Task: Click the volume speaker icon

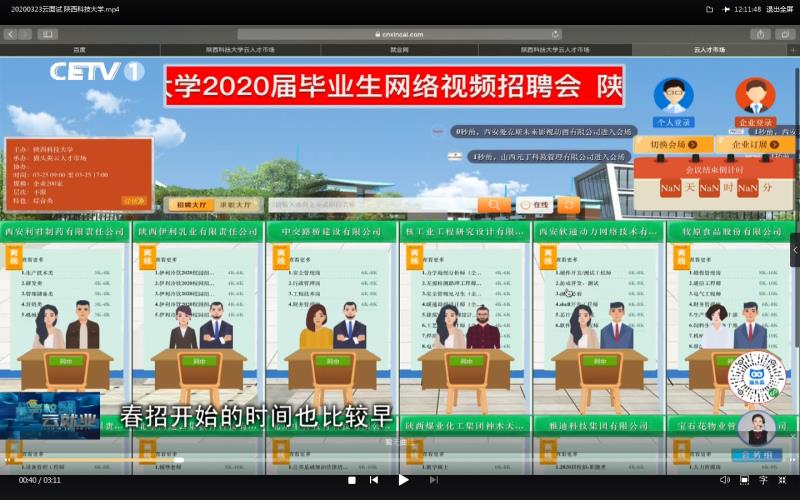Action: 724,480
